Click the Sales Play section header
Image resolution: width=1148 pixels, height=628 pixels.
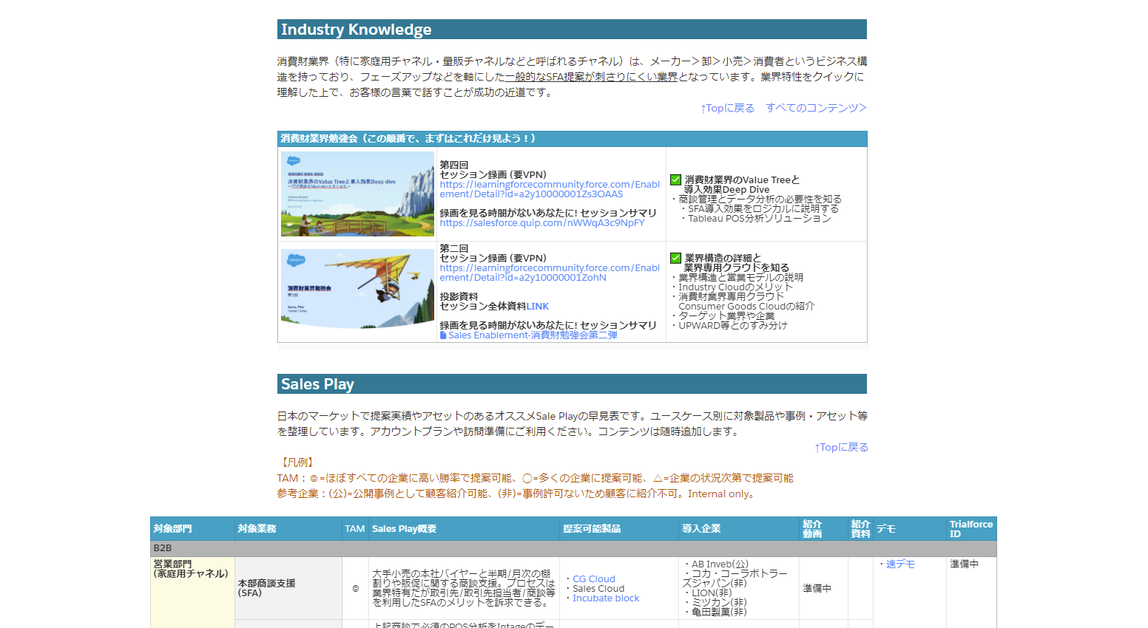572,384
